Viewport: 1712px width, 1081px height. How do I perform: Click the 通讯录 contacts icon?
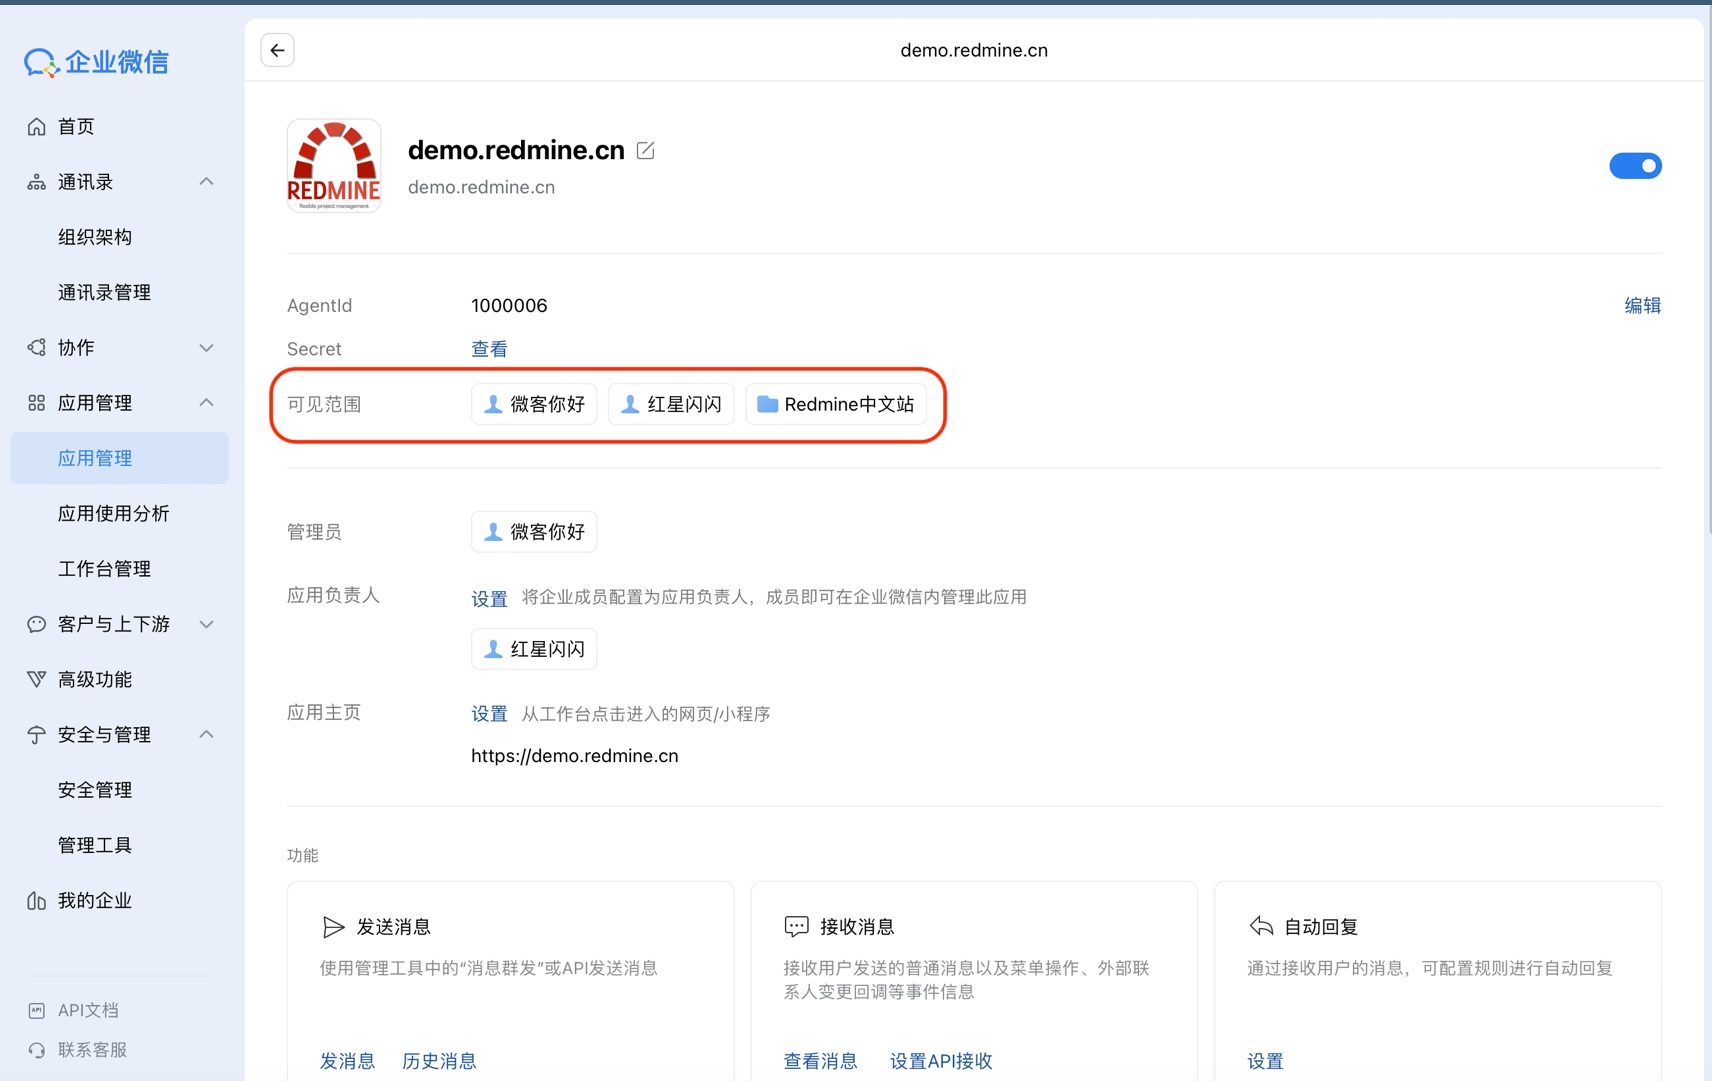click(x=37, y=182)
